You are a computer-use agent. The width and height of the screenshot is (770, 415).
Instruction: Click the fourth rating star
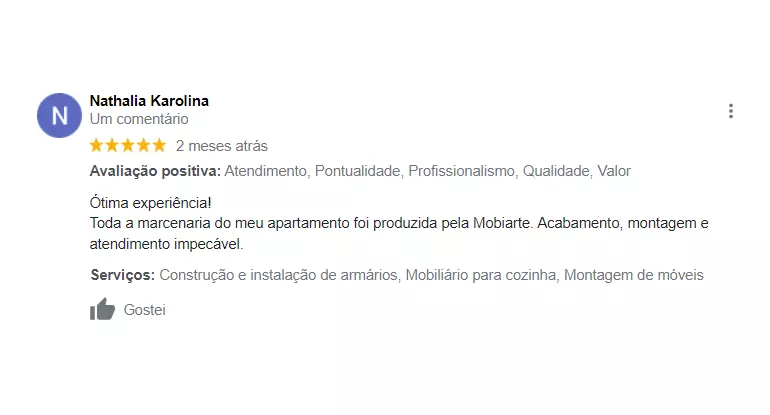143,145
